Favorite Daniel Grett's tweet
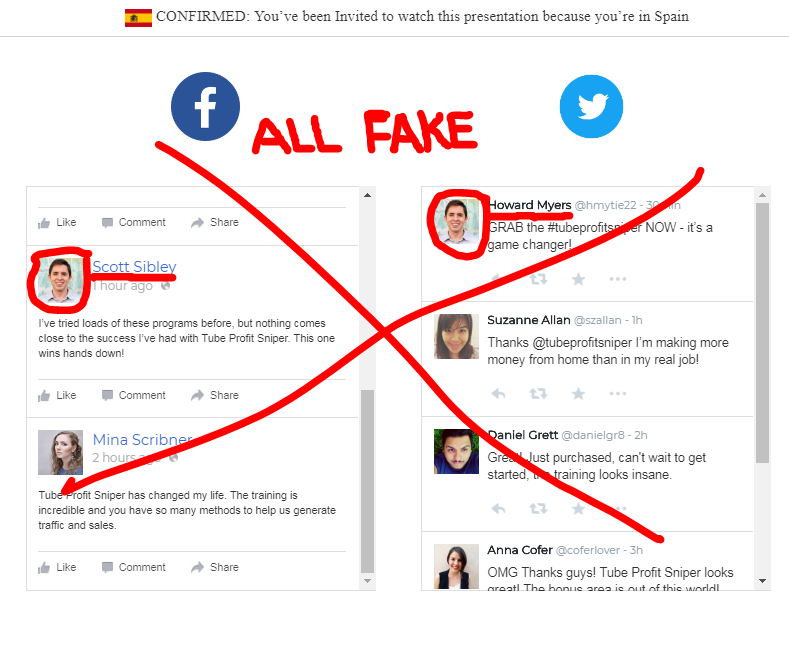 [578, 508]
